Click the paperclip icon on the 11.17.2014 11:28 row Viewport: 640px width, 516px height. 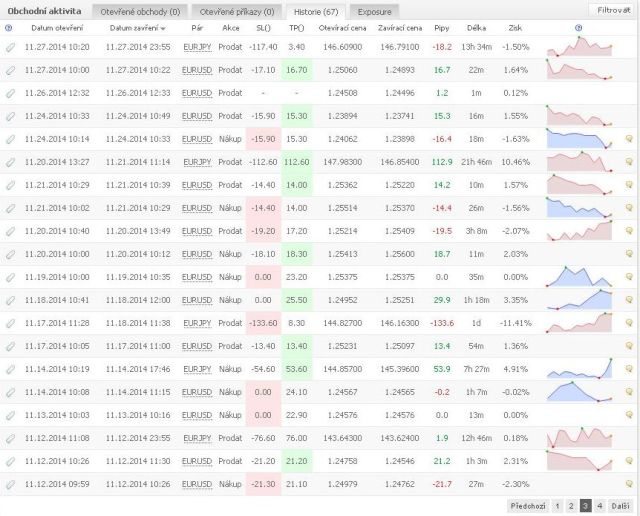(x=10, y=323)
